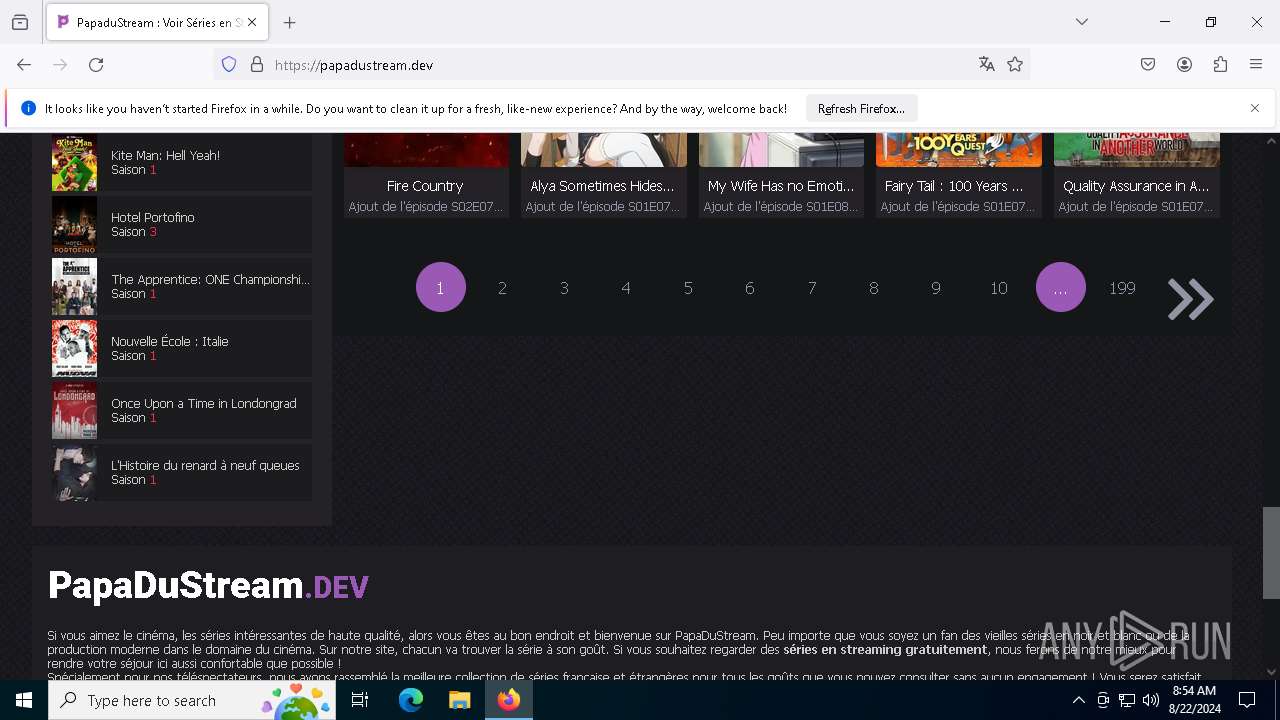Open Once Upon a Time in Londongrad
The image size is (1280, 720).
[x=204, y=403]
